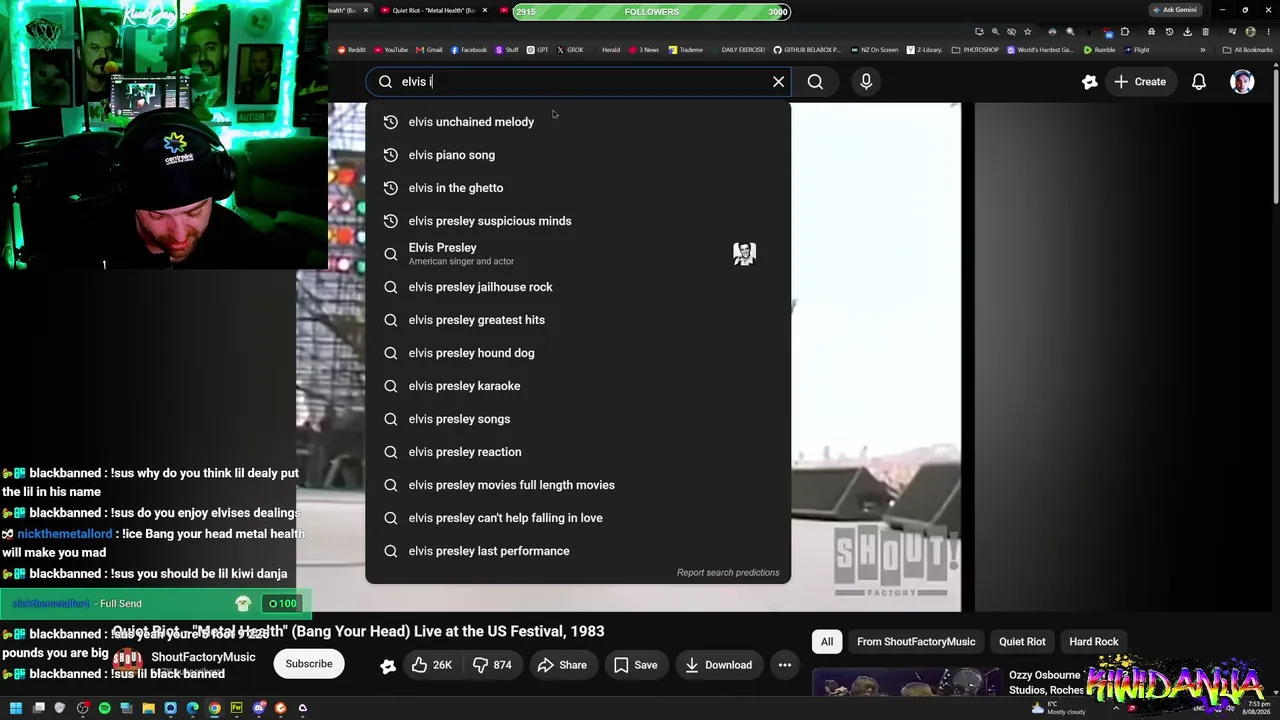Focus the search field containing 'elvis i'
Screen dimensions: 1280x720
578,82
